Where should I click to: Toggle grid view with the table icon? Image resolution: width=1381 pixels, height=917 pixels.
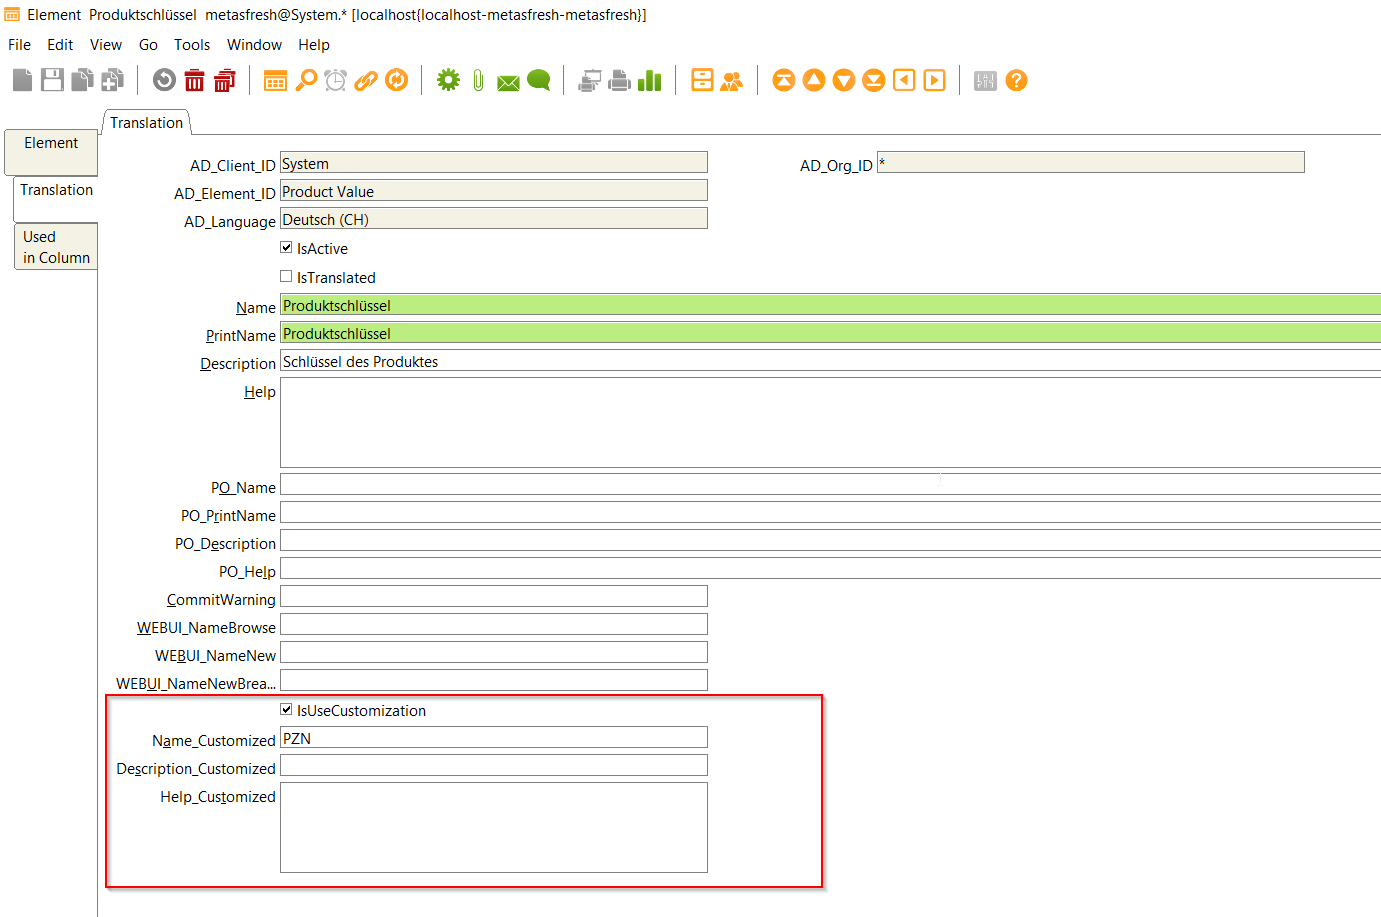[x=275, y=80]
